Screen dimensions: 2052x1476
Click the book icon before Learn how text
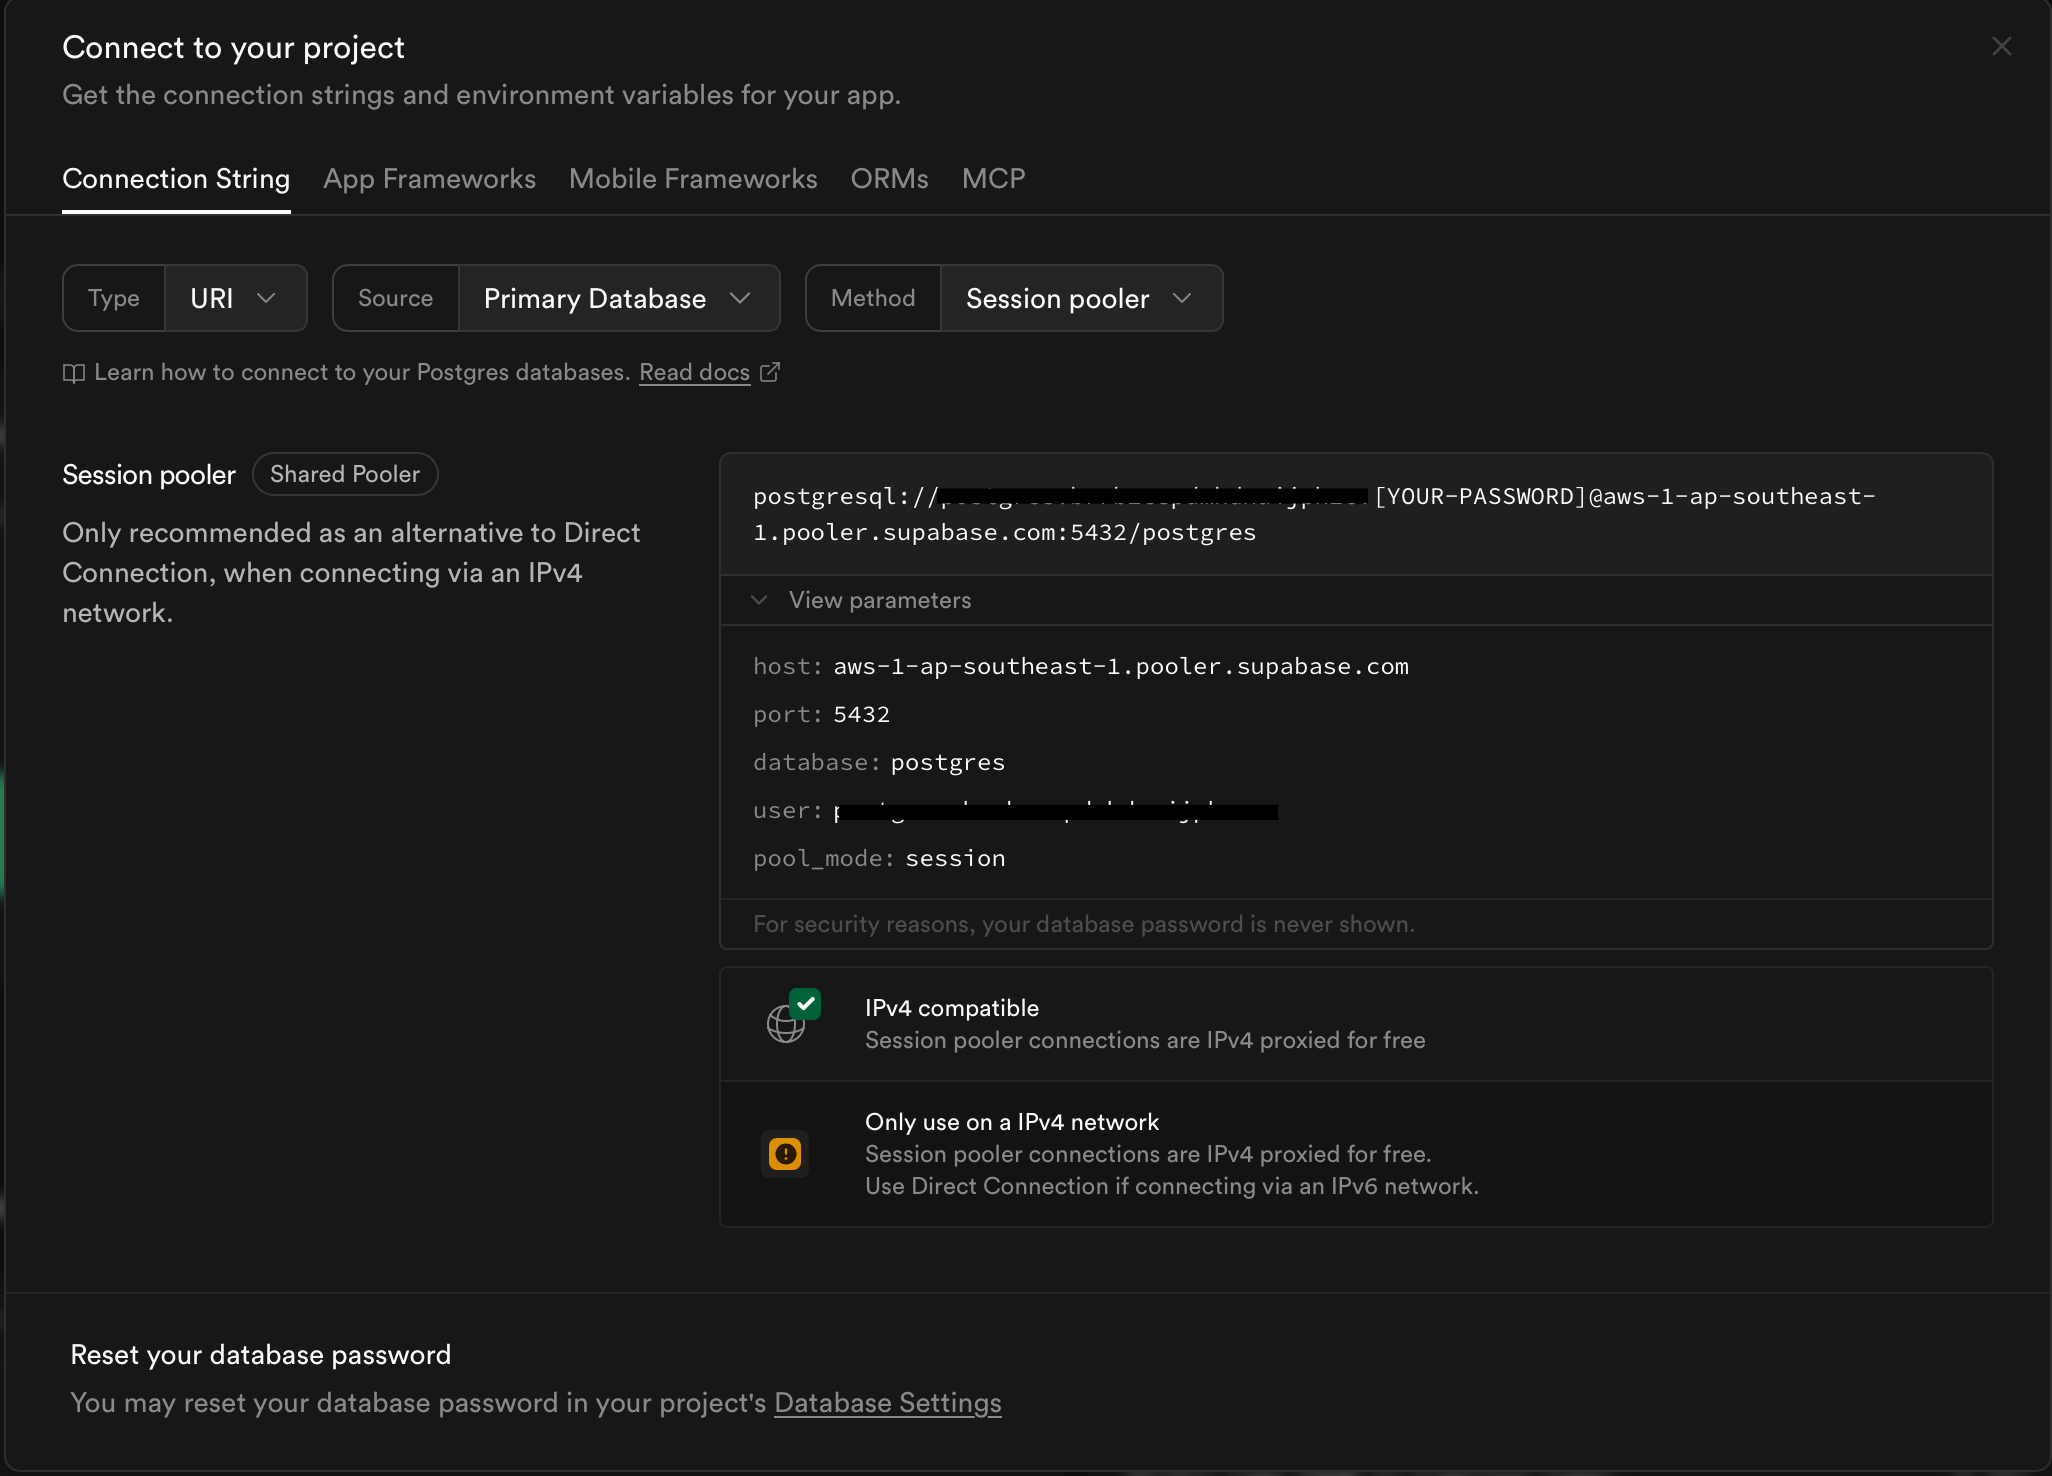(74, 373)
